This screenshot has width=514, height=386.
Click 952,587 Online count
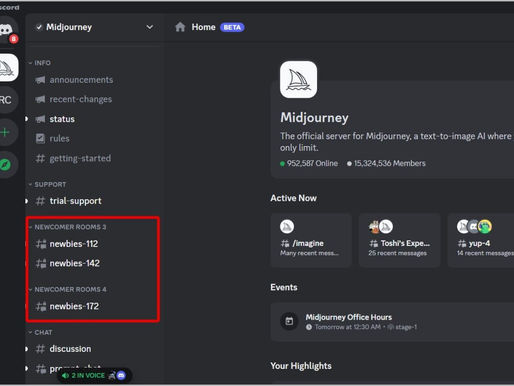click(309, 163)
